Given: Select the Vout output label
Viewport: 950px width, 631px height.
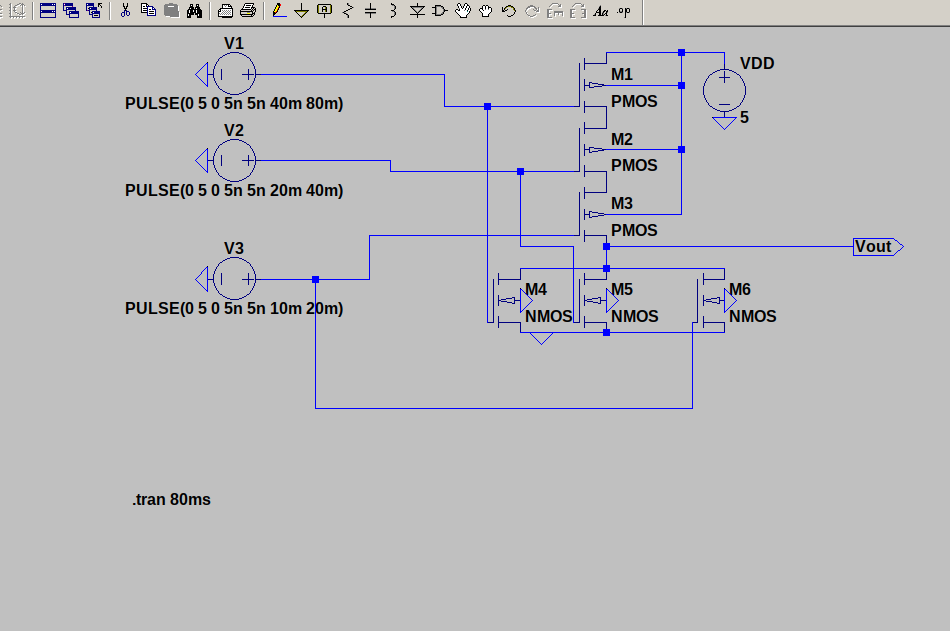Looking at the screenshot, I should click(x=875, y=246).
